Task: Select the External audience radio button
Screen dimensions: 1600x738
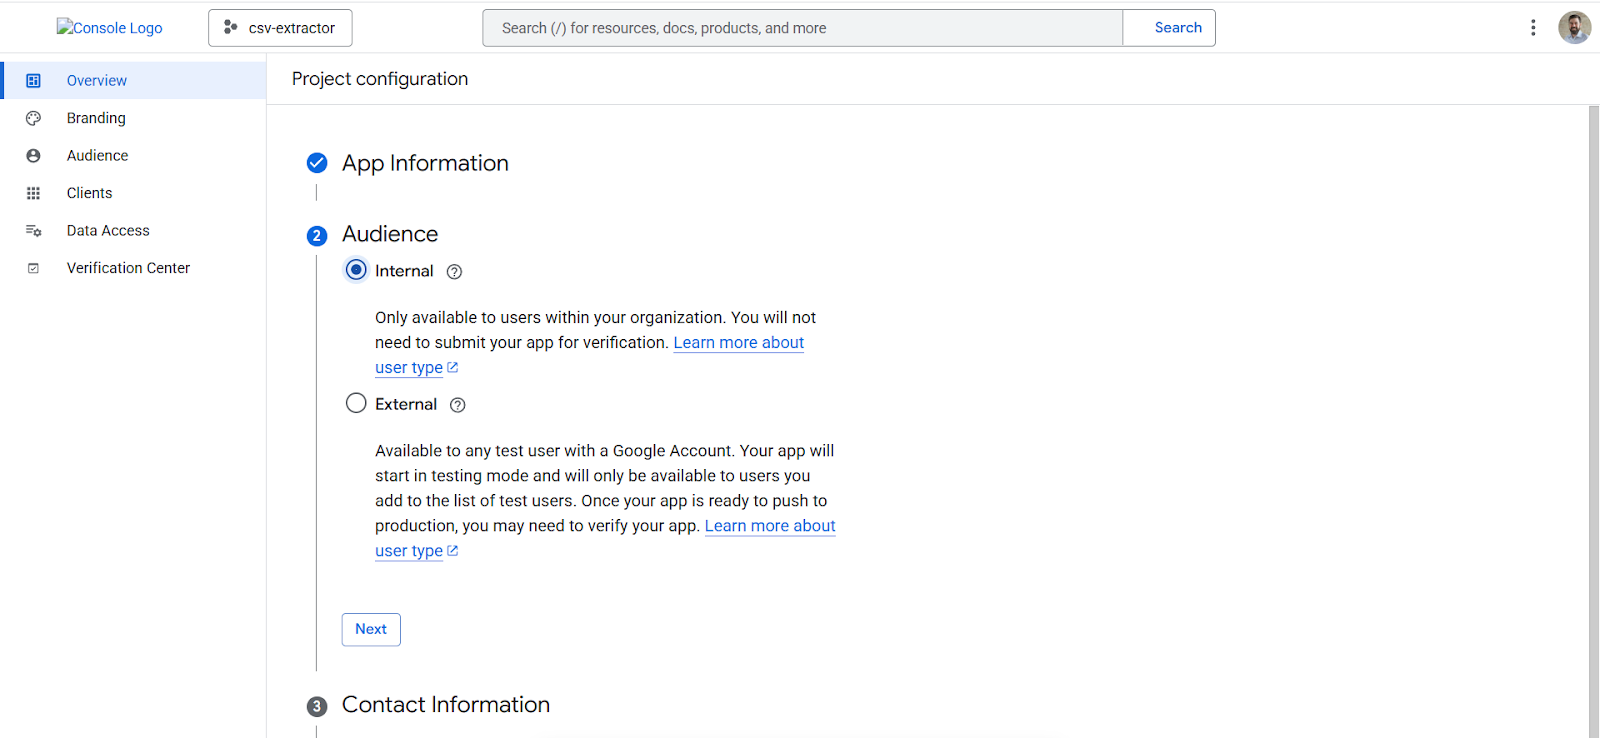Action: click(x=356, y=403)
